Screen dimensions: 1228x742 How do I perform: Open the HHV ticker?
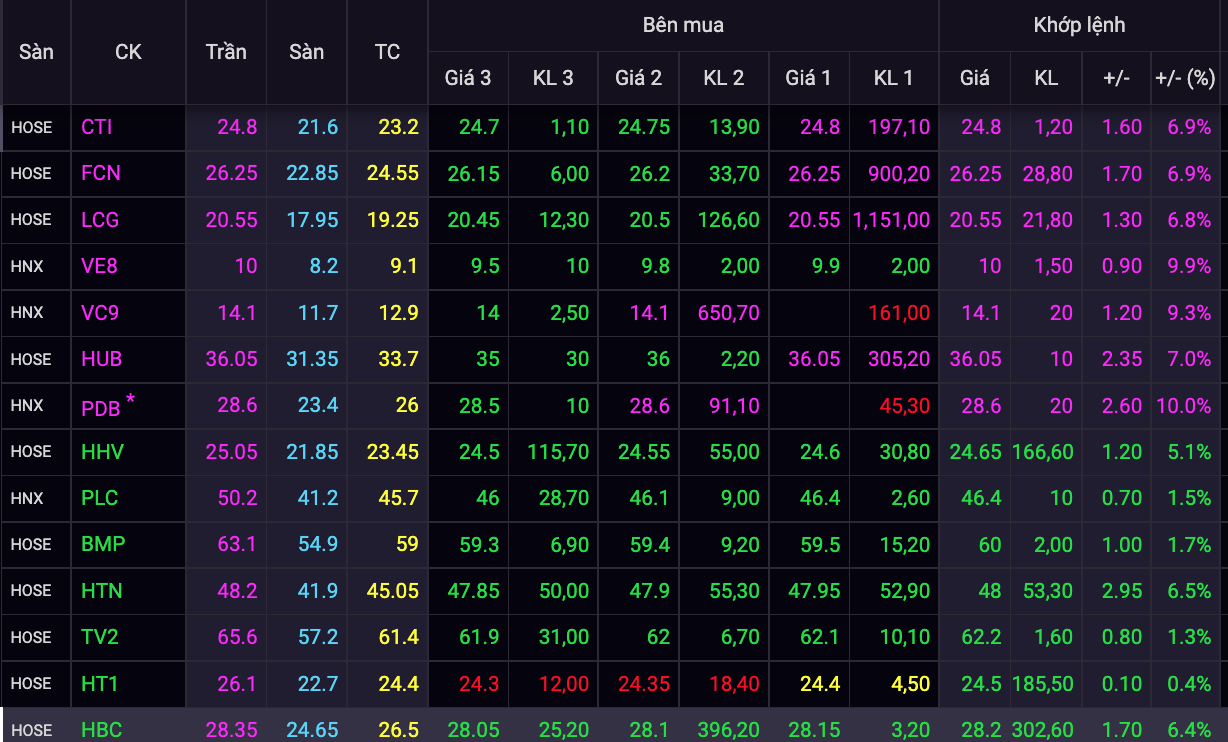(102, 452)
